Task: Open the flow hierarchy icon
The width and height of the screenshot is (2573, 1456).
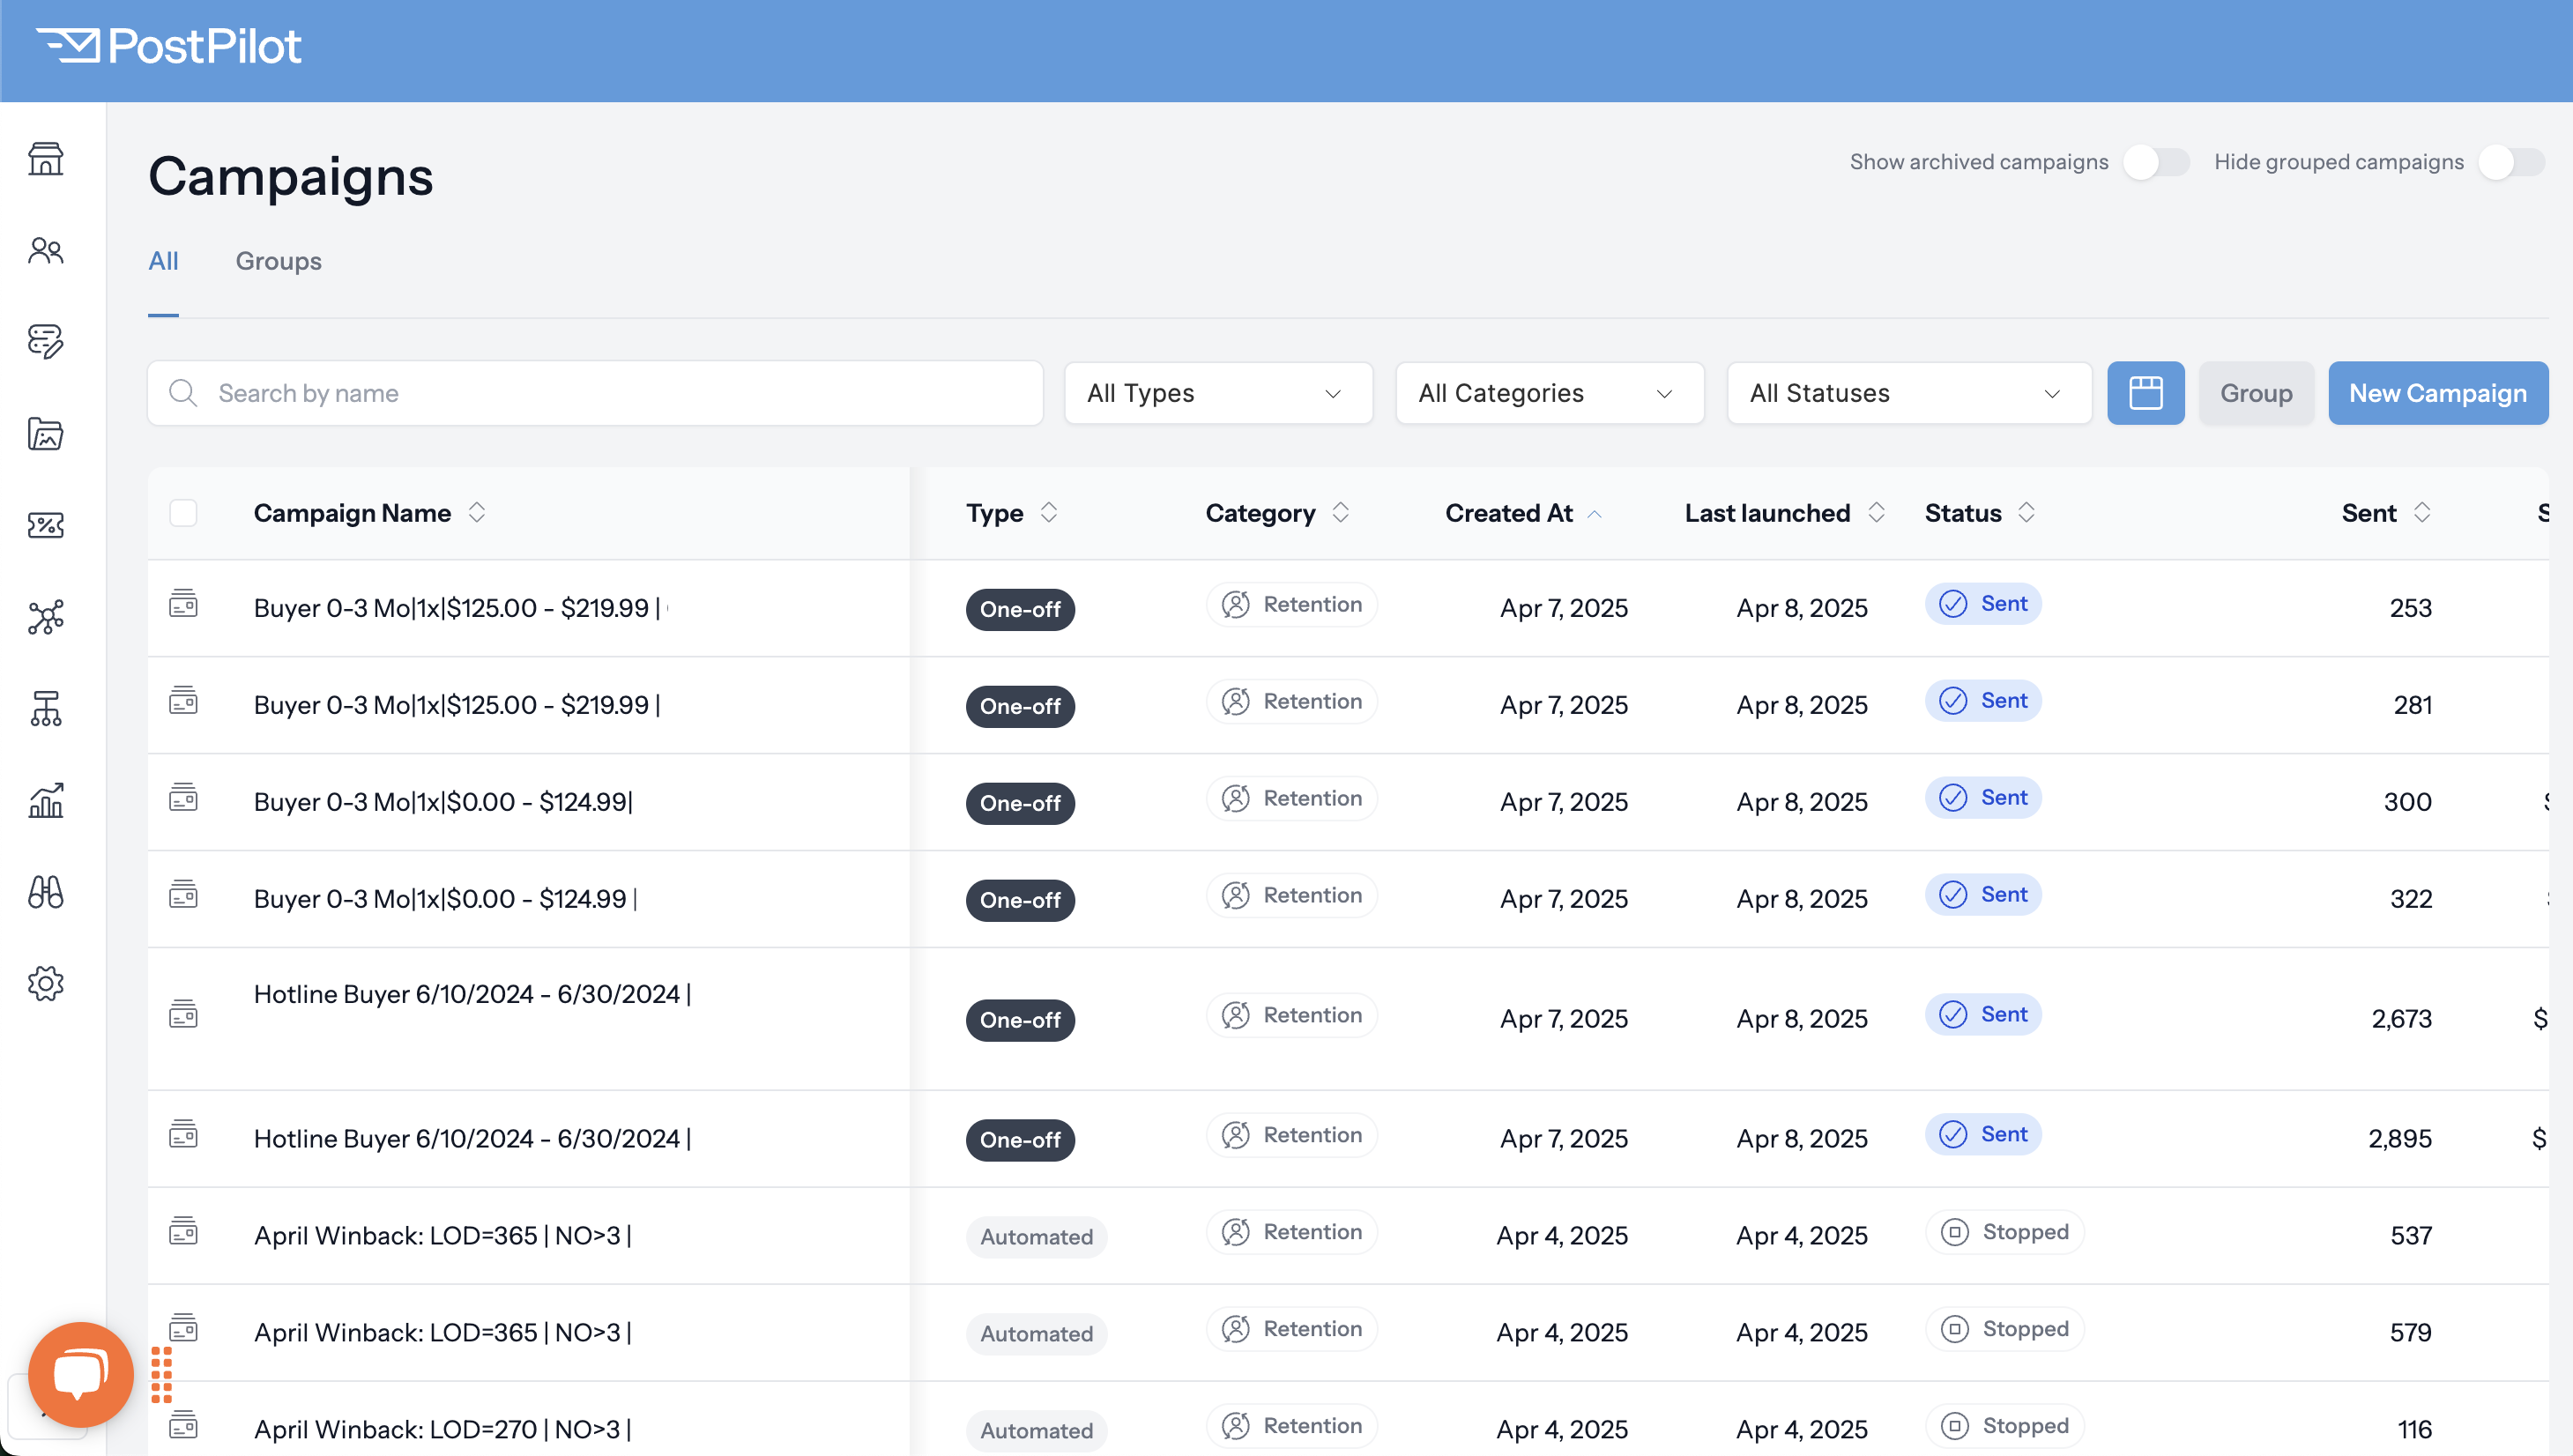Action: (46, 708)
